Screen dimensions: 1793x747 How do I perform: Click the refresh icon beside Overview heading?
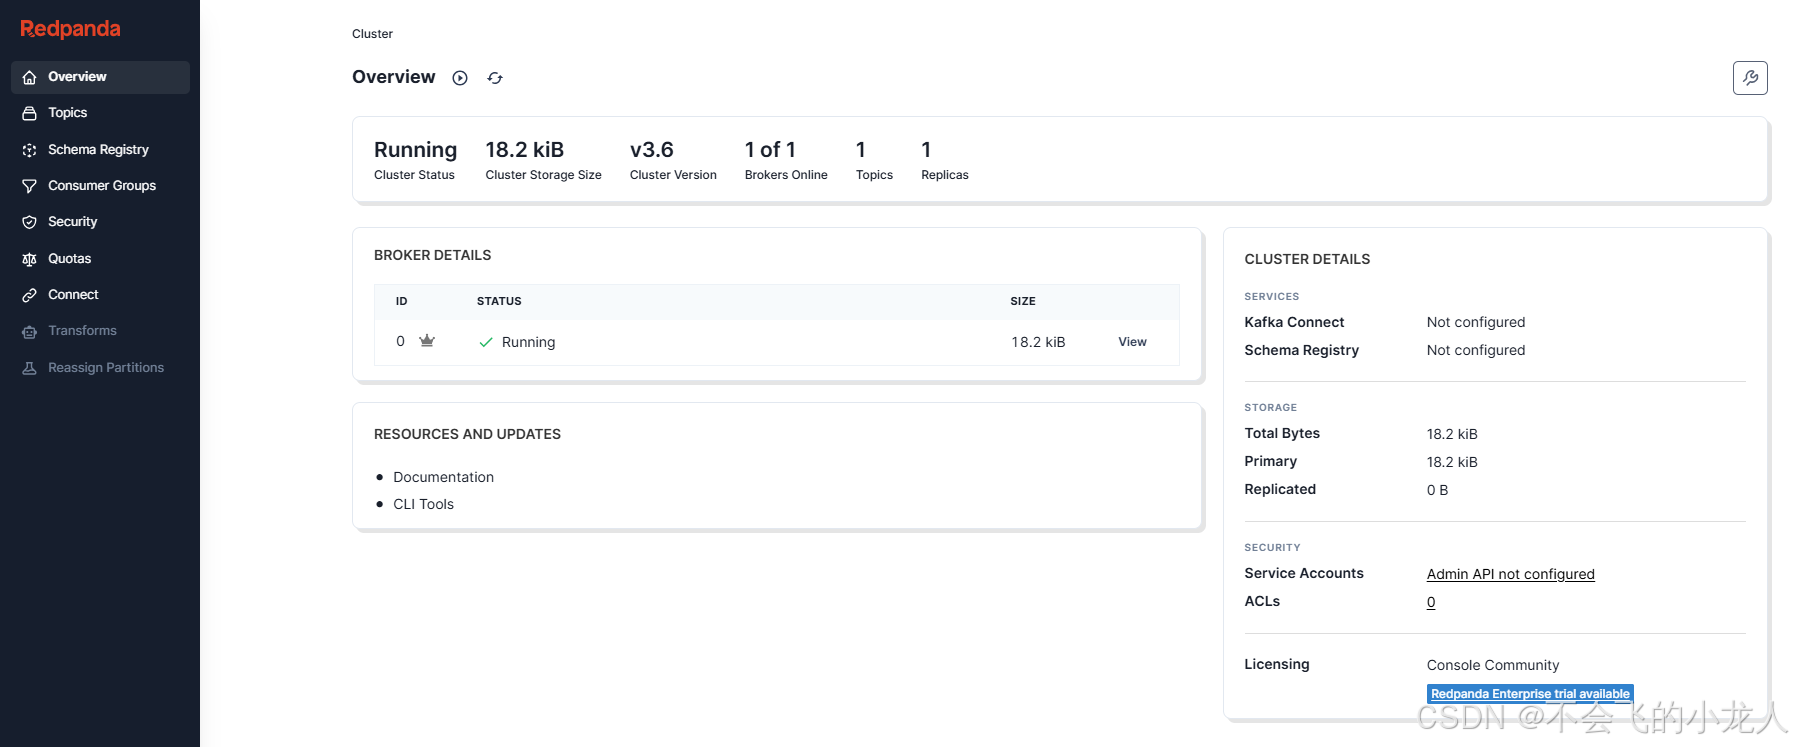(495, 78)
